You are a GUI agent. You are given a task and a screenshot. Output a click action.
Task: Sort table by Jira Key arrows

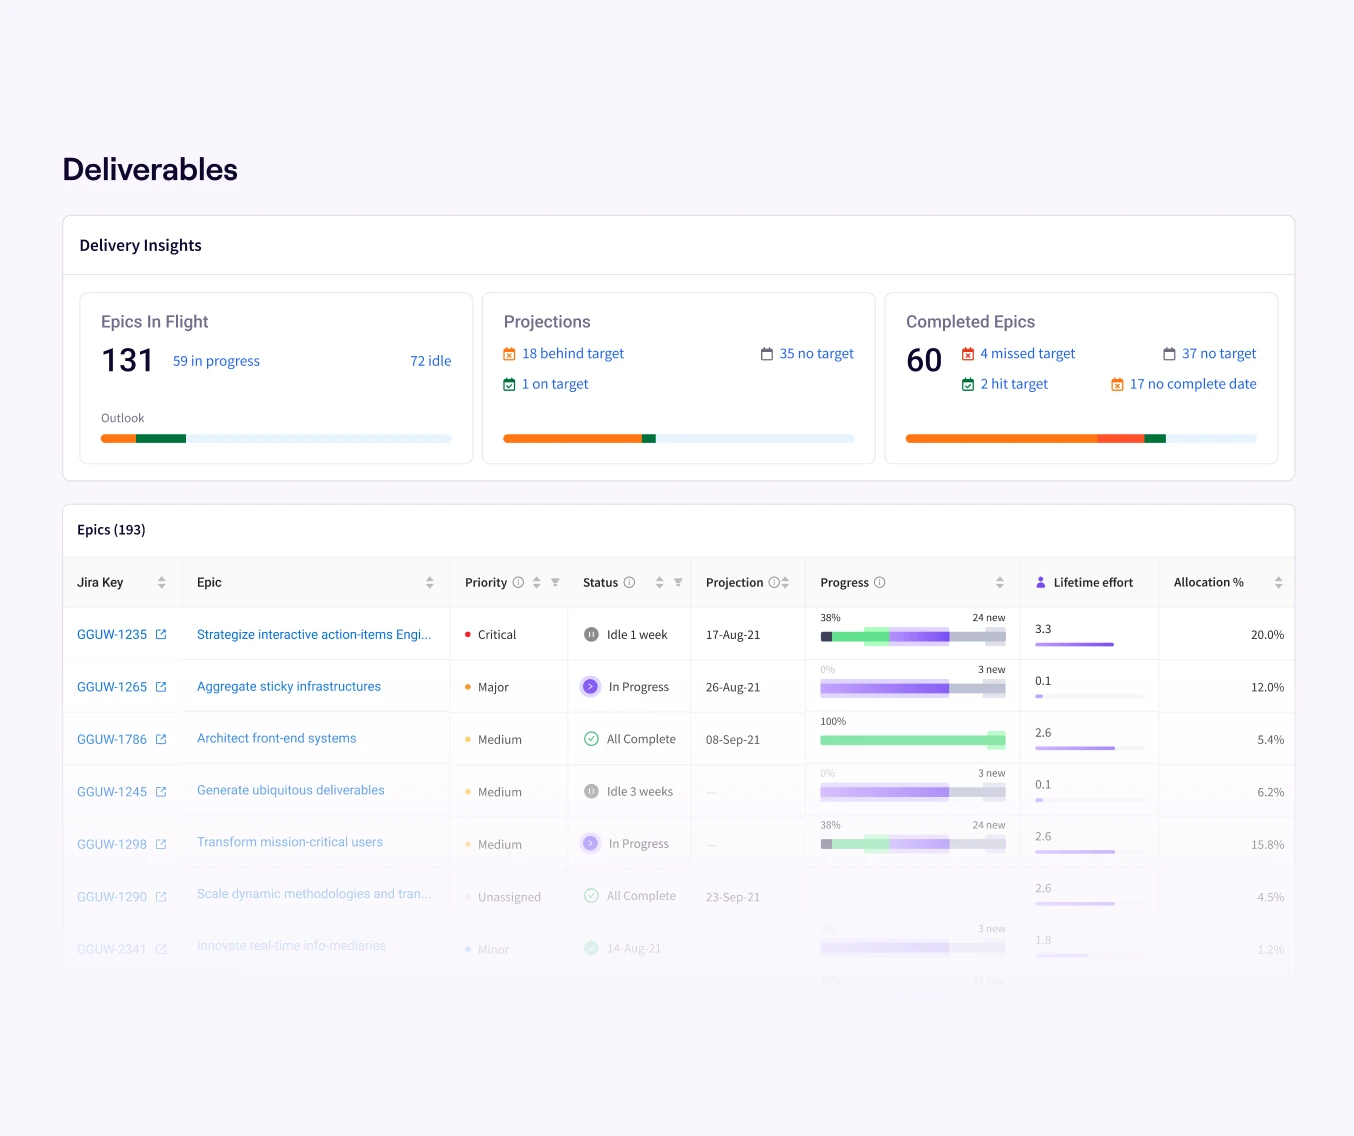(x=161, y=583)
